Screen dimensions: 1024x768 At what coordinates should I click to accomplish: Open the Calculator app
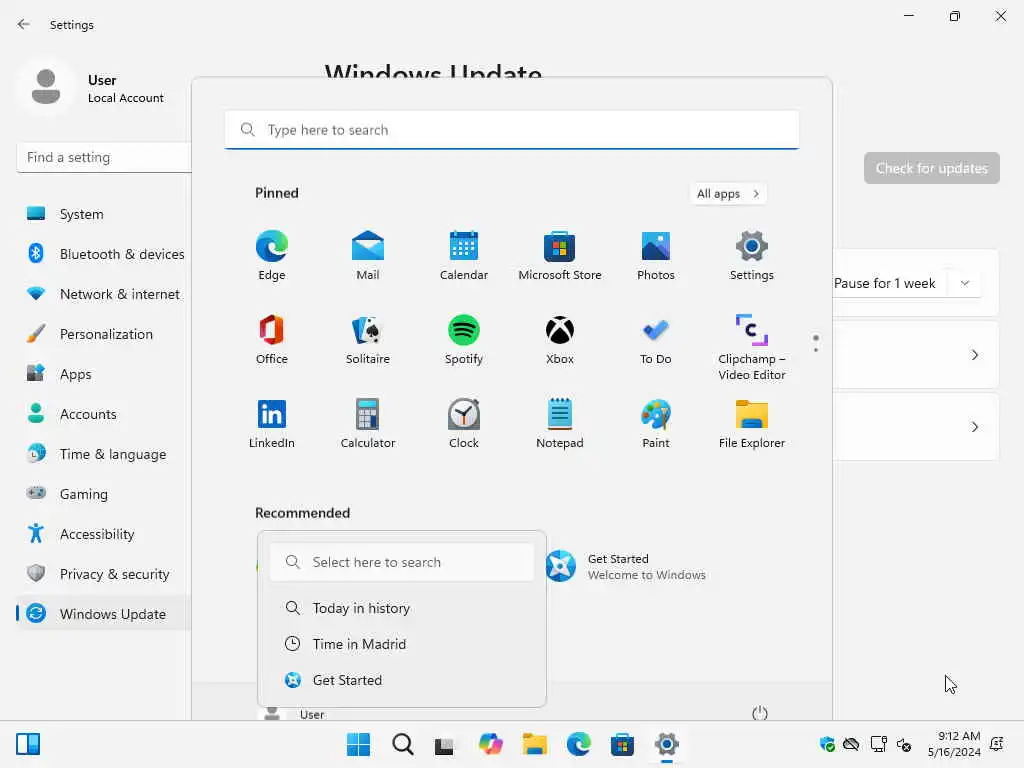(x=368, y=423)
